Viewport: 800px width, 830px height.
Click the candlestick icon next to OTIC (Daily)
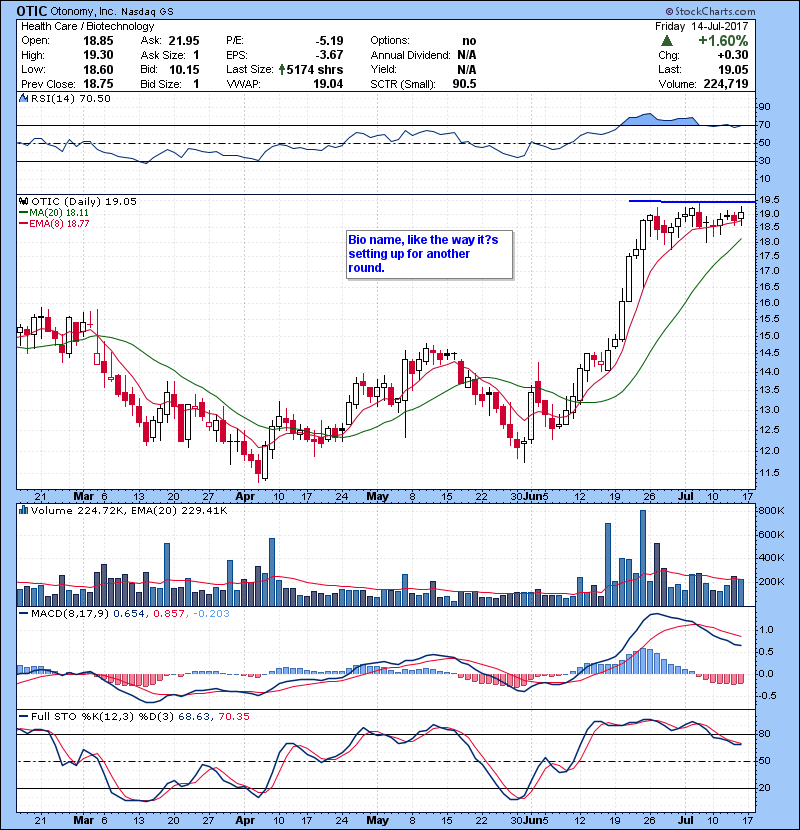pos(23,201)
